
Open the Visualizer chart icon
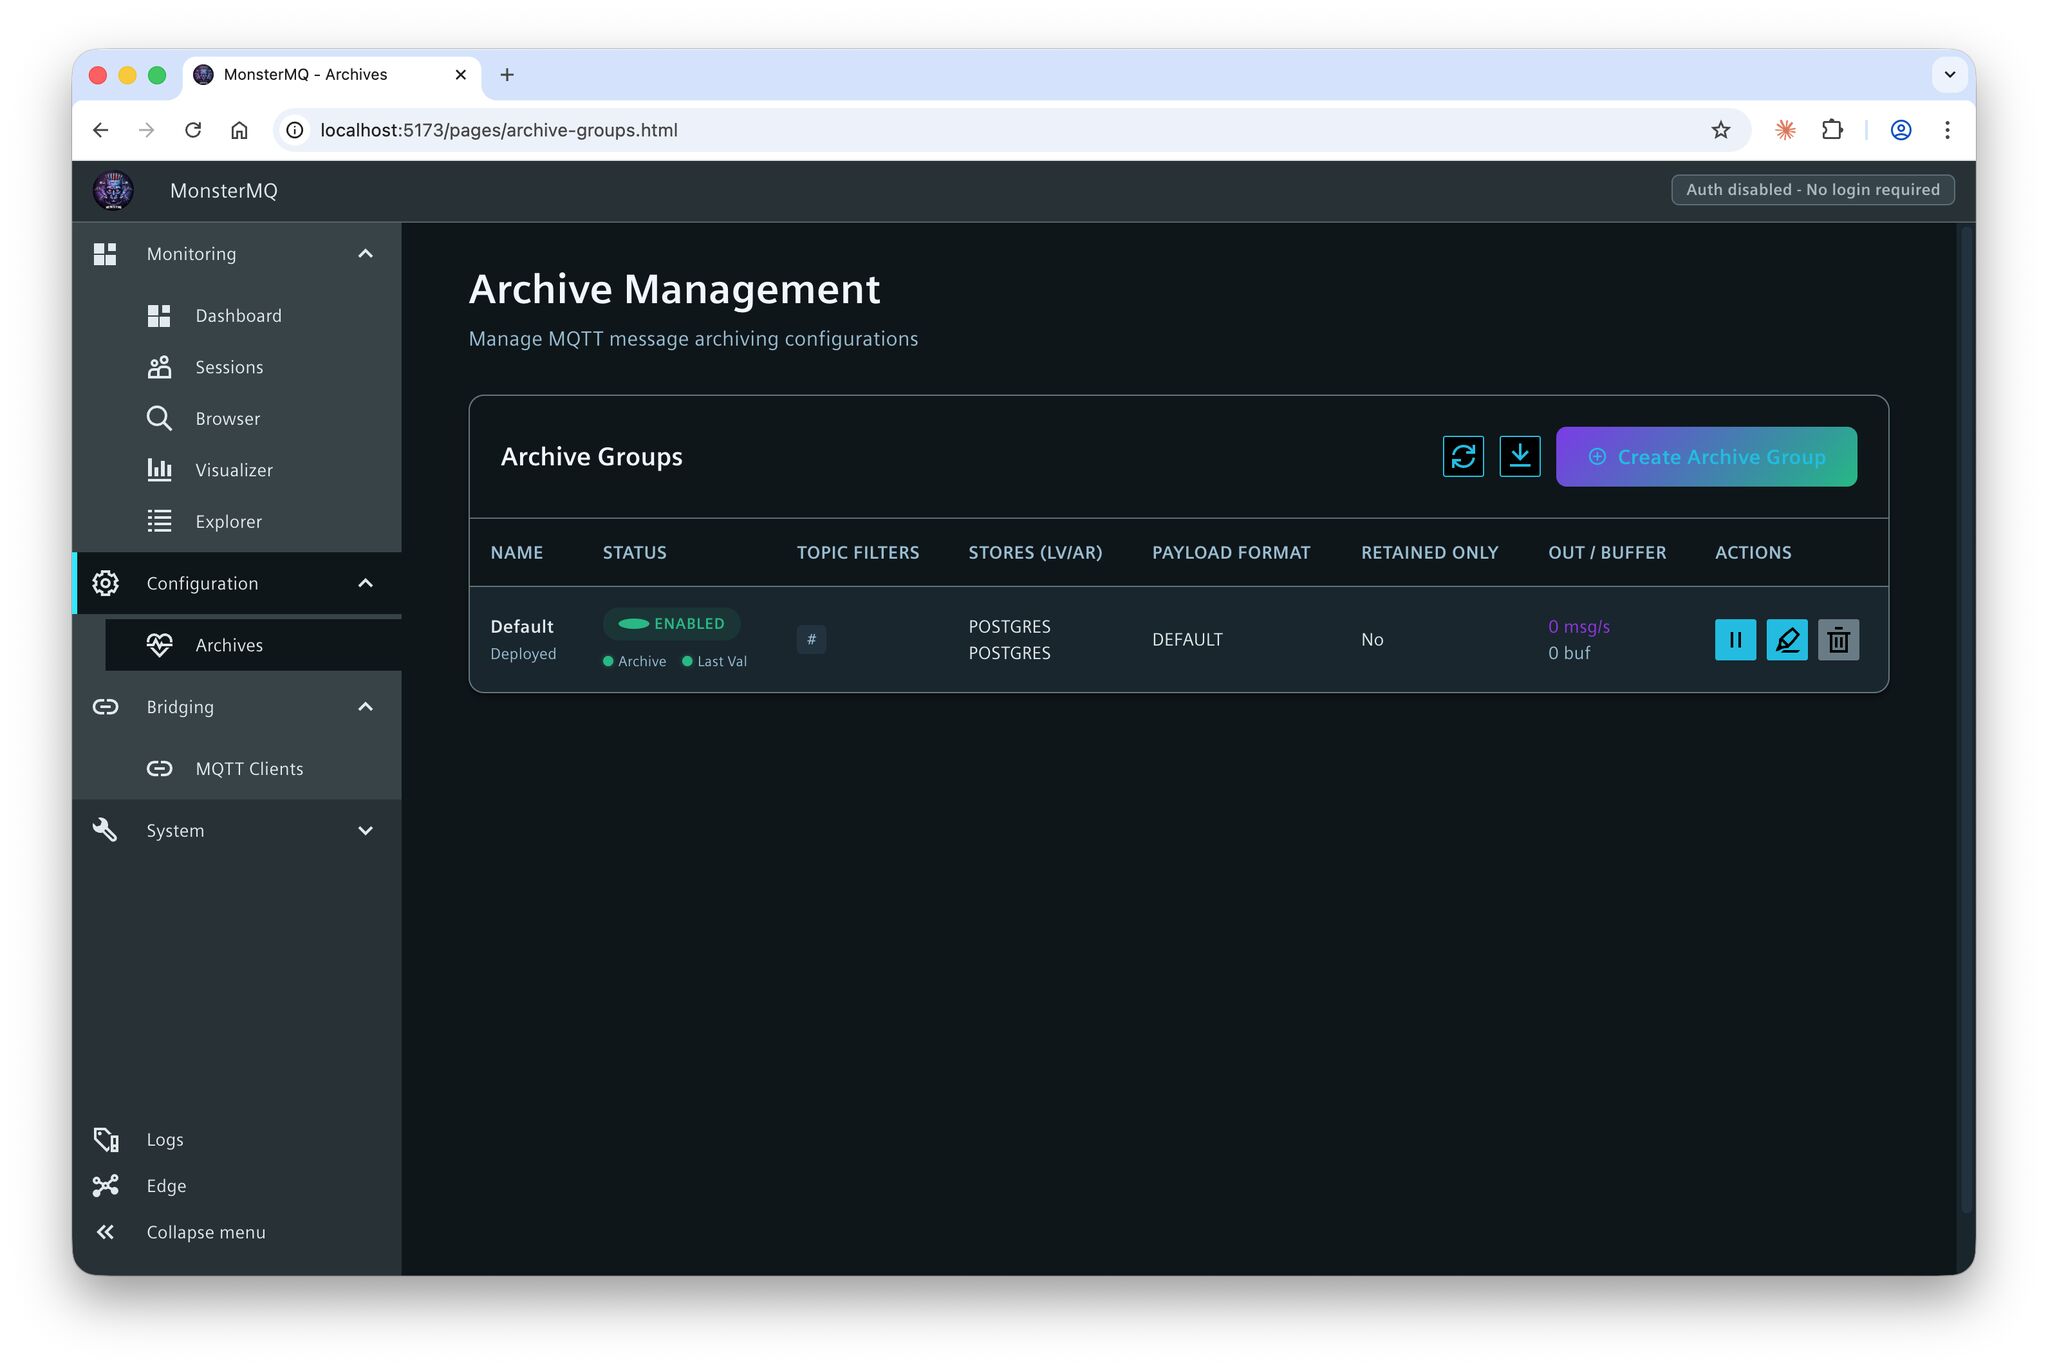click(159, 469)
